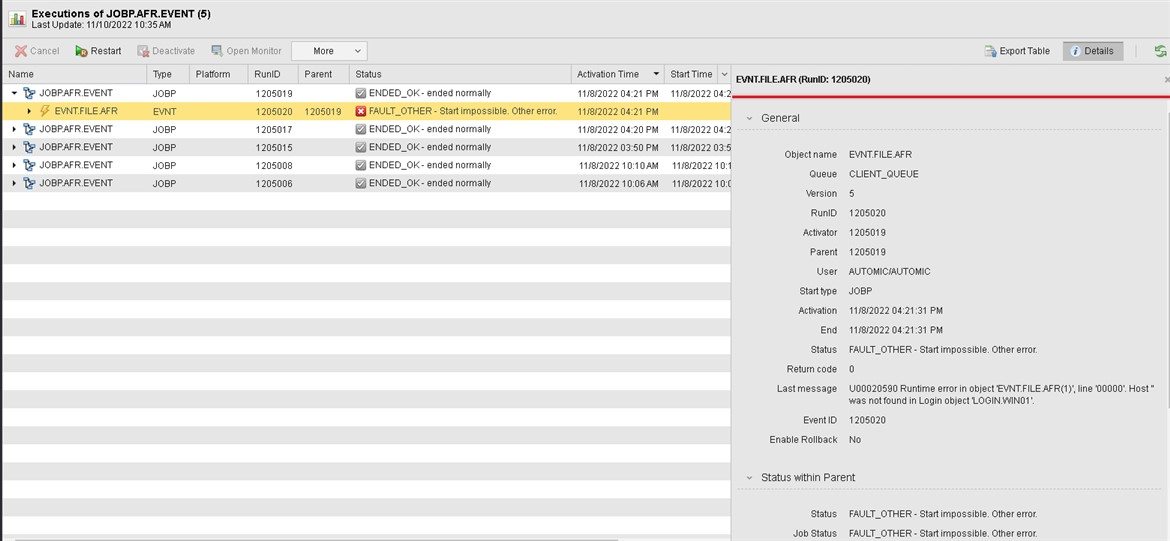Click the workflow icon of RunID 1205006 row
This screenshot has width=1170, height=541.
(x=29, y=183)
